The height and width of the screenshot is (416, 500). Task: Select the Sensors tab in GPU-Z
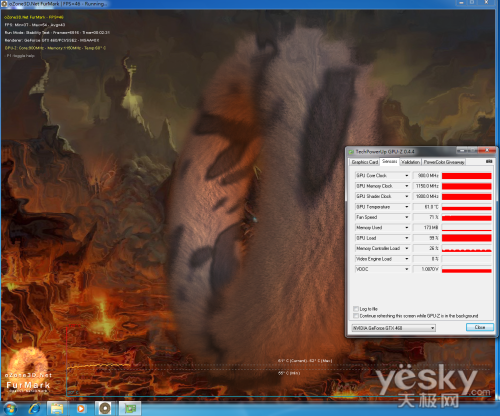(x=389, y=161)
